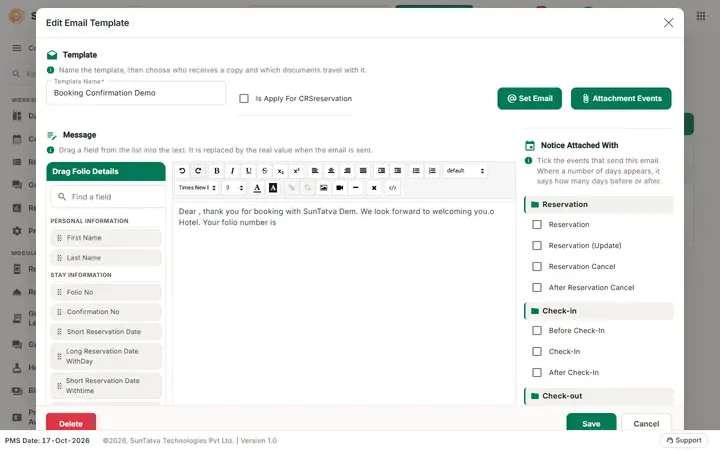Apply subscript formatting
The image size is (720, 450).
pos(281,171)
